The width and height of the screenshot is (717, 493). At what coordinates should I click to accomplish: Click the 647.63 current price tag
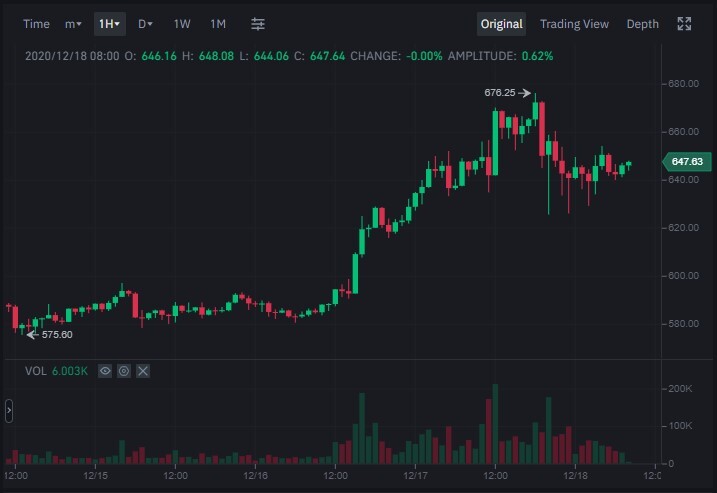coord(687,161)
